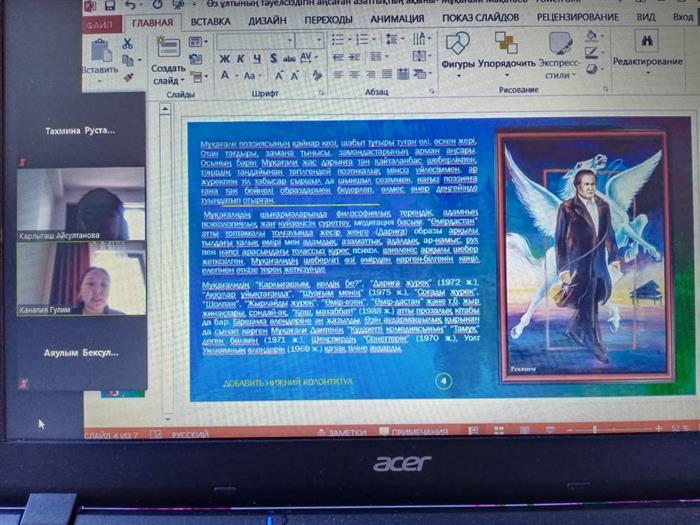Screen dimensions: 700x525
Task: Toggle bold (Ж) formatting
Action: tap(224, 58)
